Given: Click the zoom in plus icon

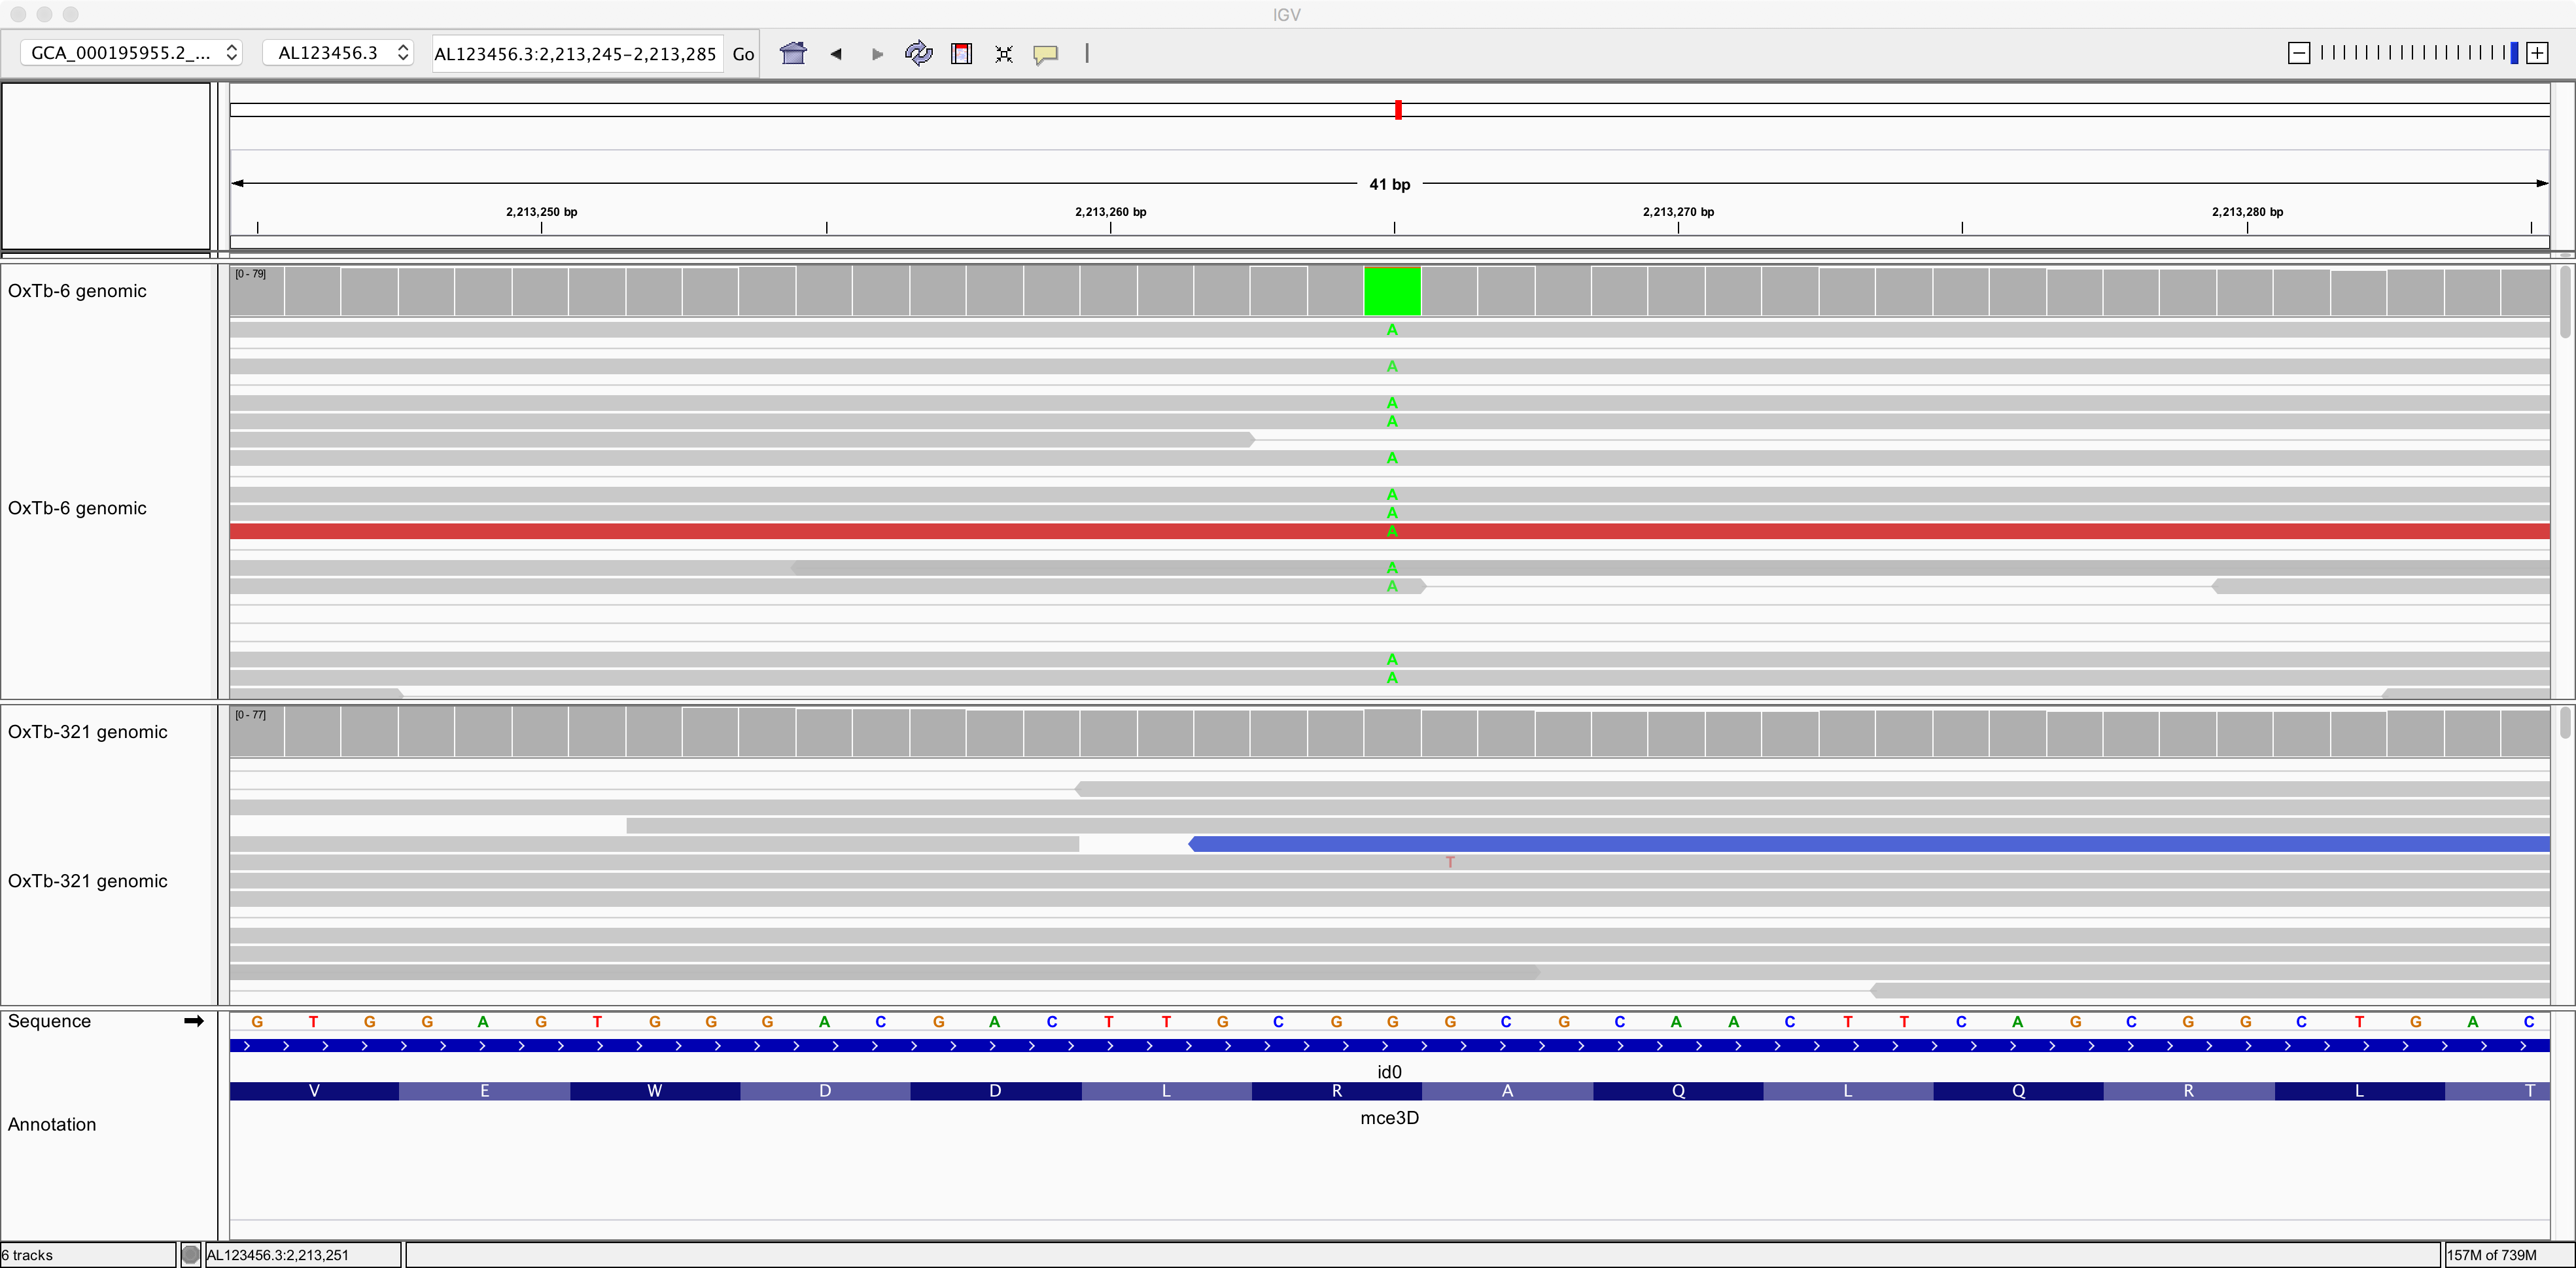Looking at the screenshot, I should click(x=2537, y=53).
